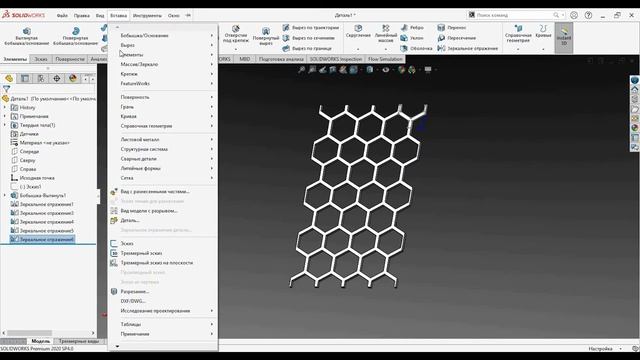The height and width of the screenshot is (360, 640).
Task: Expand the Примечания tree node
Action: point(5,116)
